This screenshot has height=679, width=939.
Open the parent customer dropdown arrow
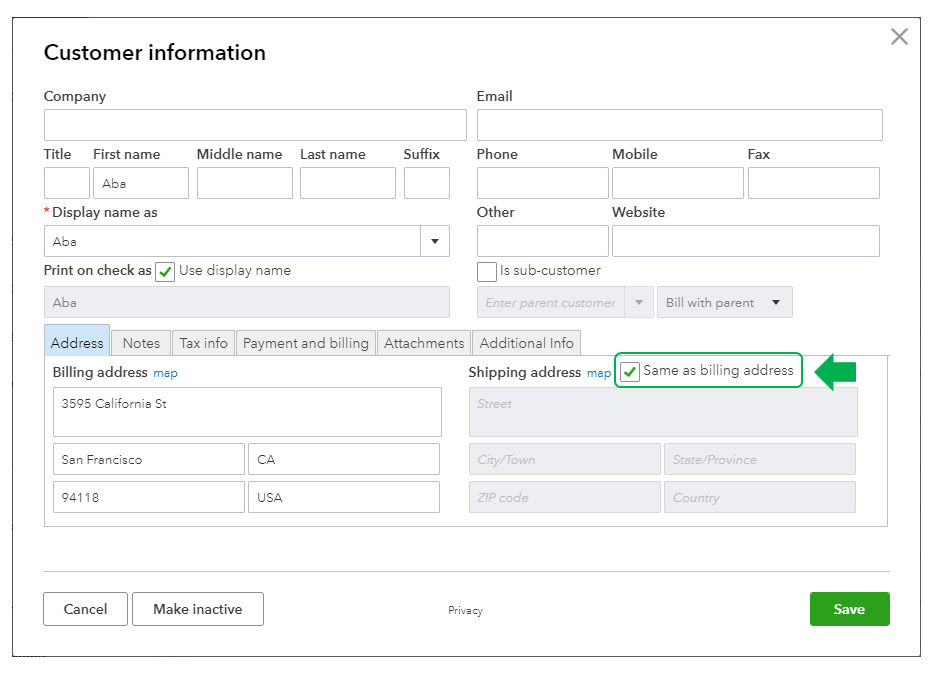click(638, 303)
